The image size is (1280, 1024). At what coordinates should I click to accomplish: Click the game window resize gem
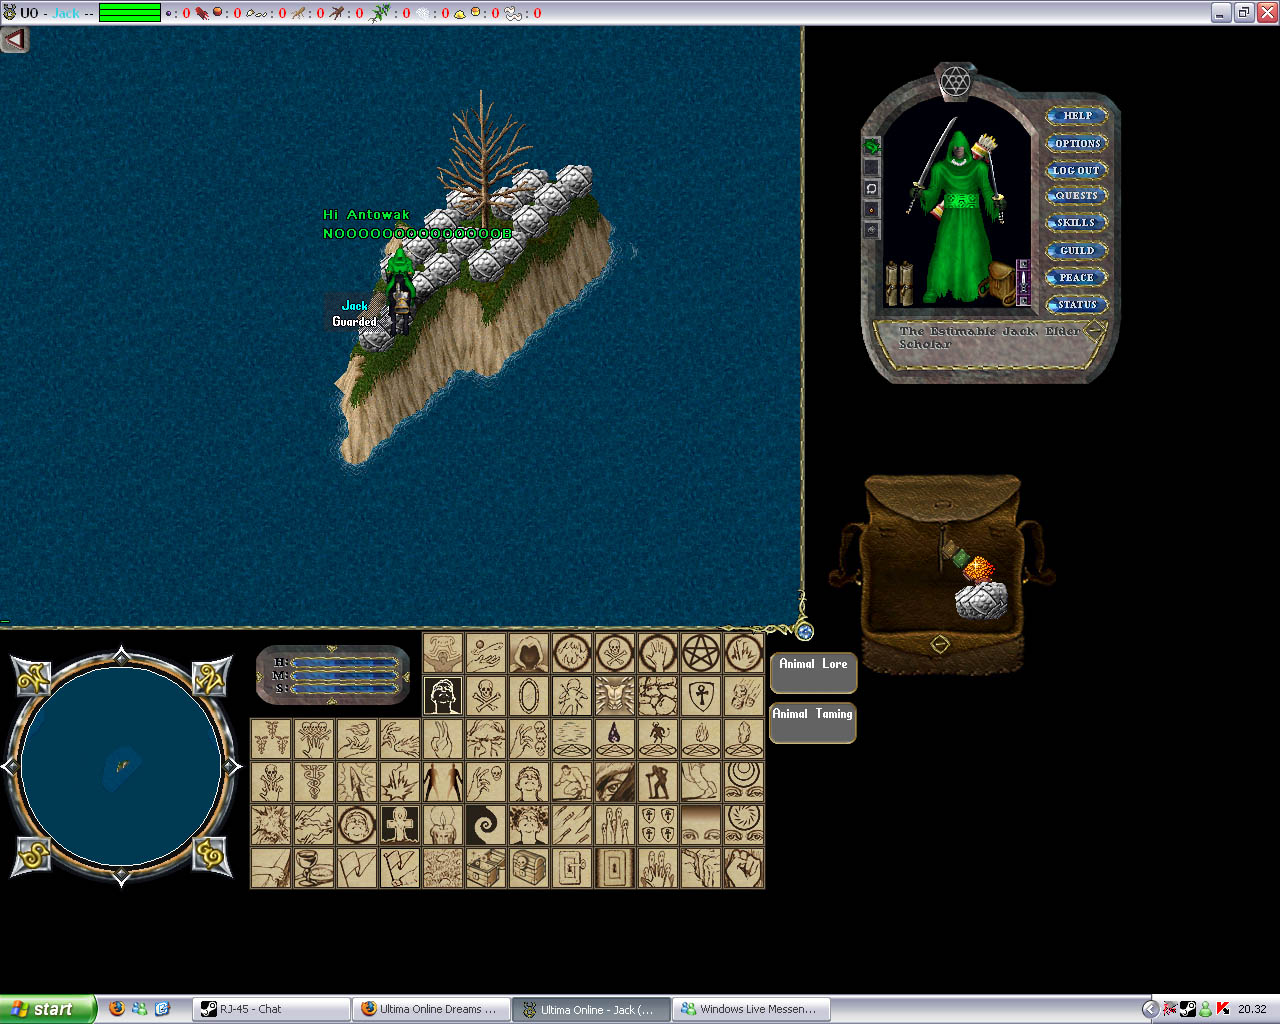(x=805, y=631)
